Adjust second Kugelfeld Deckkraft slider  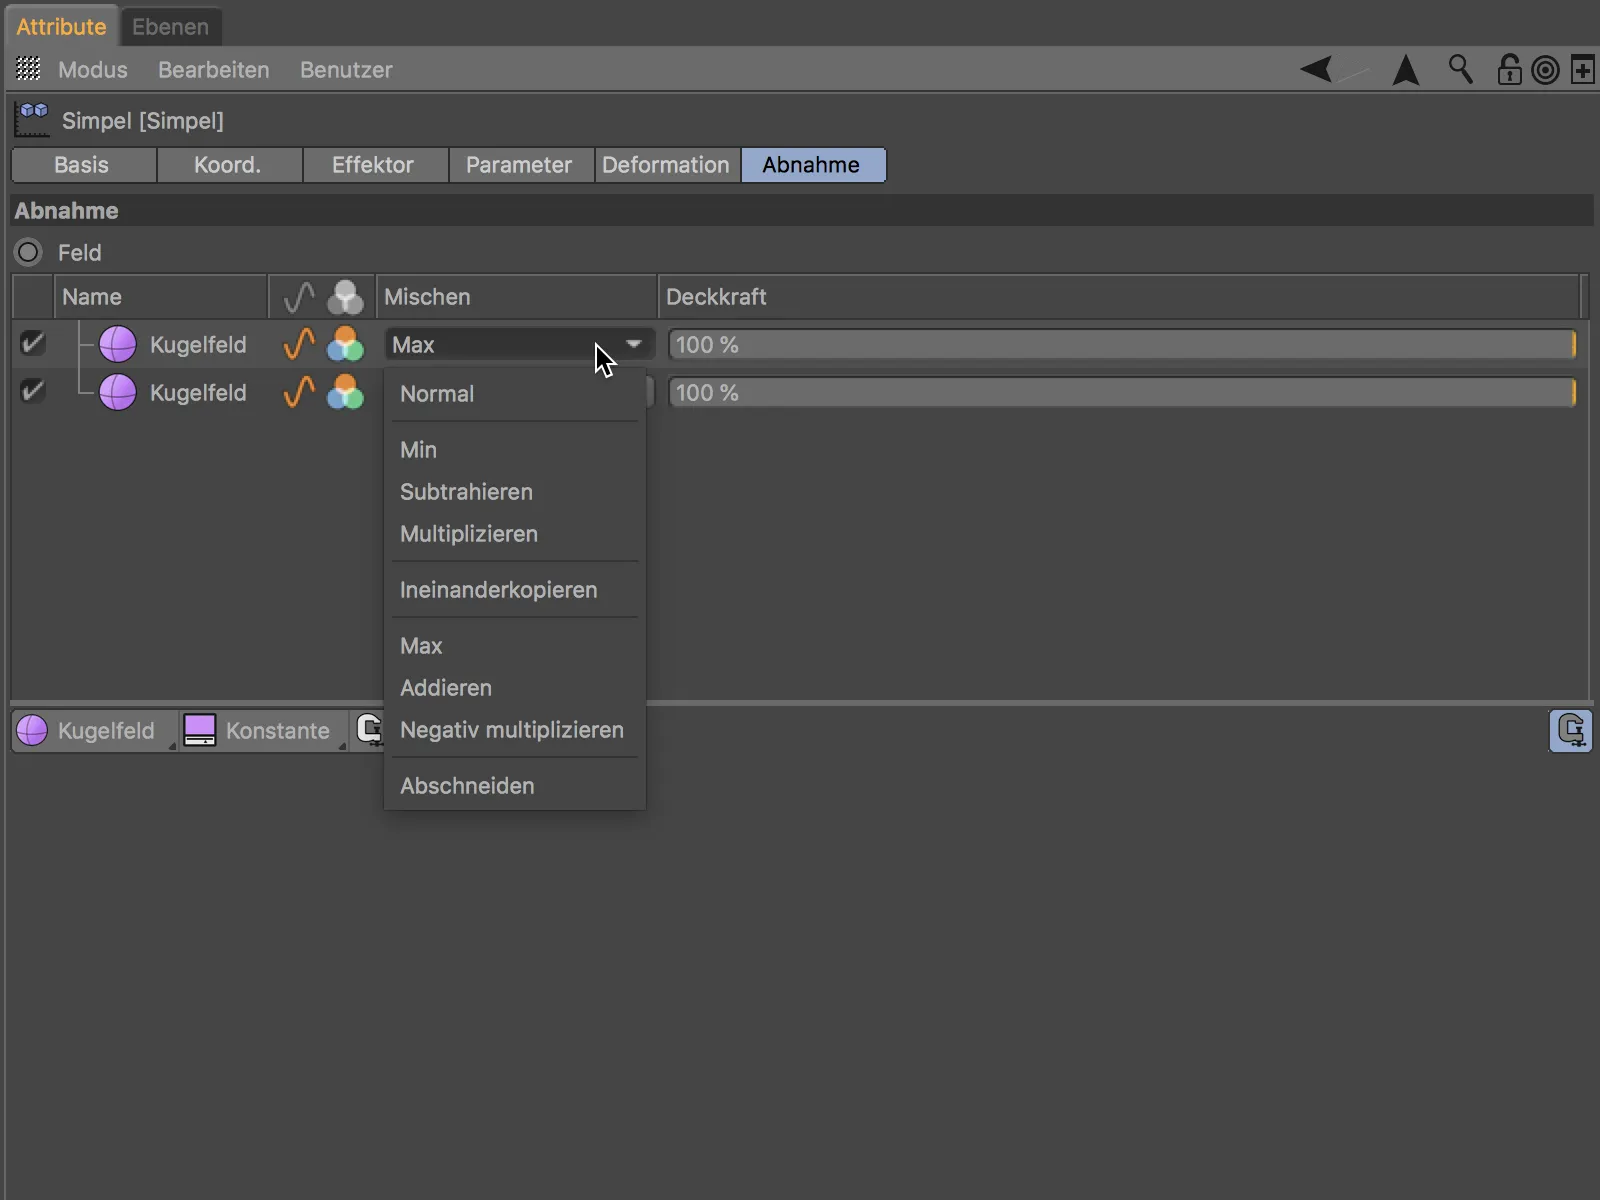tap(1122, 392)
